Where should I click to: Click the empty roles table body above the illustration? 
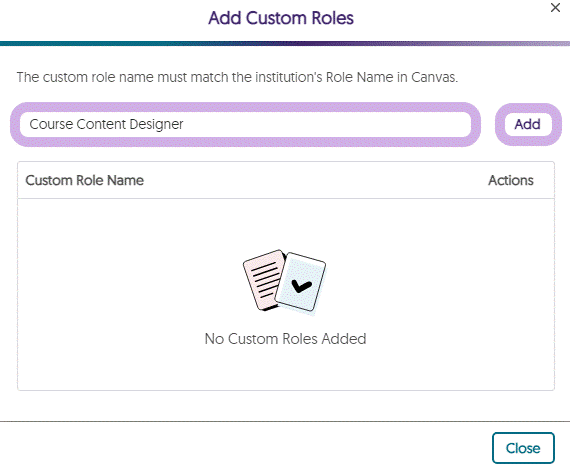(286, 224)
